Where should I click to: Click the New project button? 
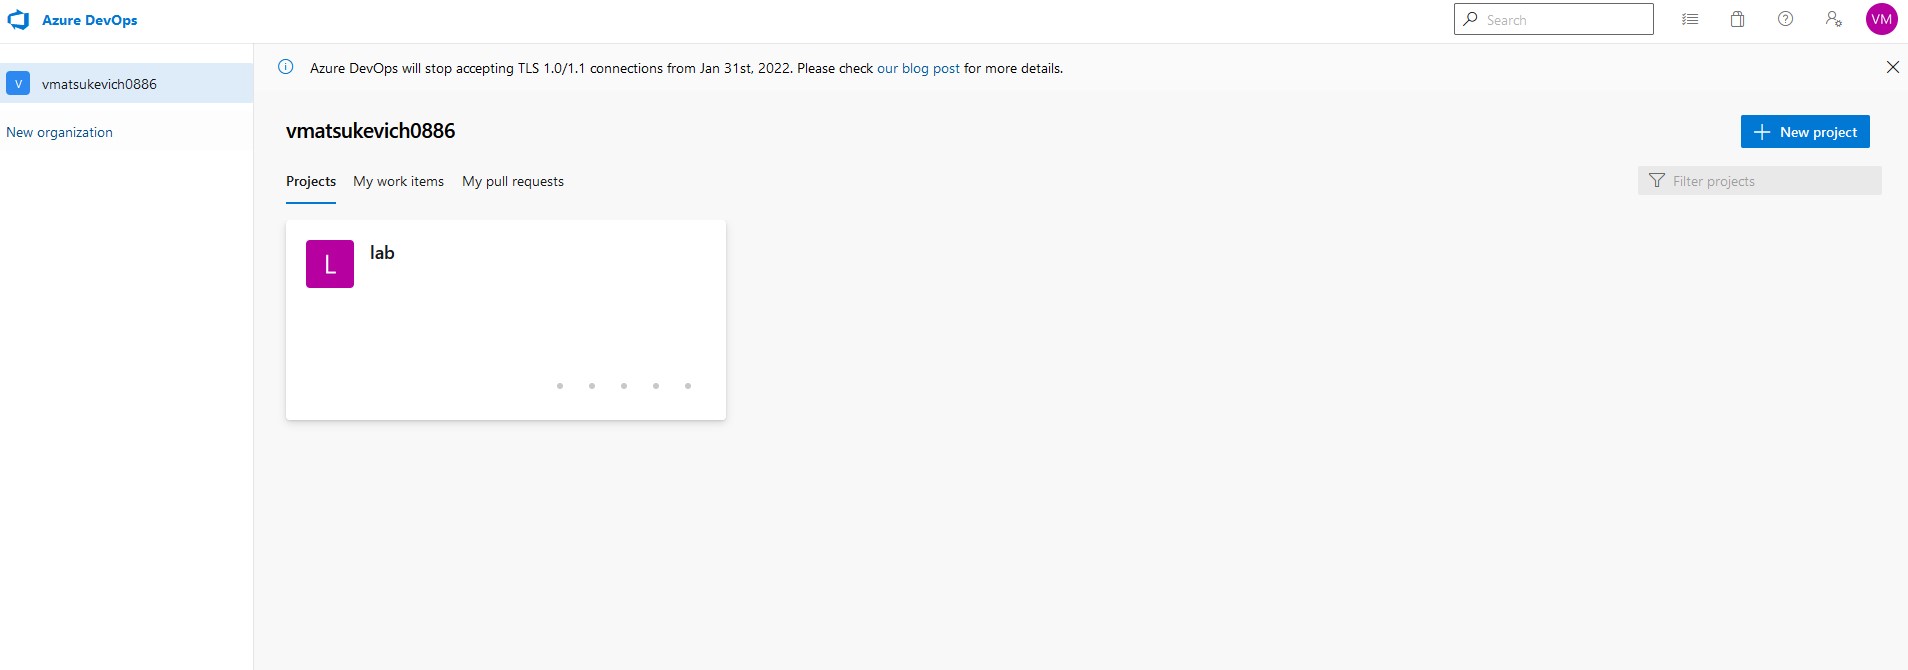(1805, 132)
